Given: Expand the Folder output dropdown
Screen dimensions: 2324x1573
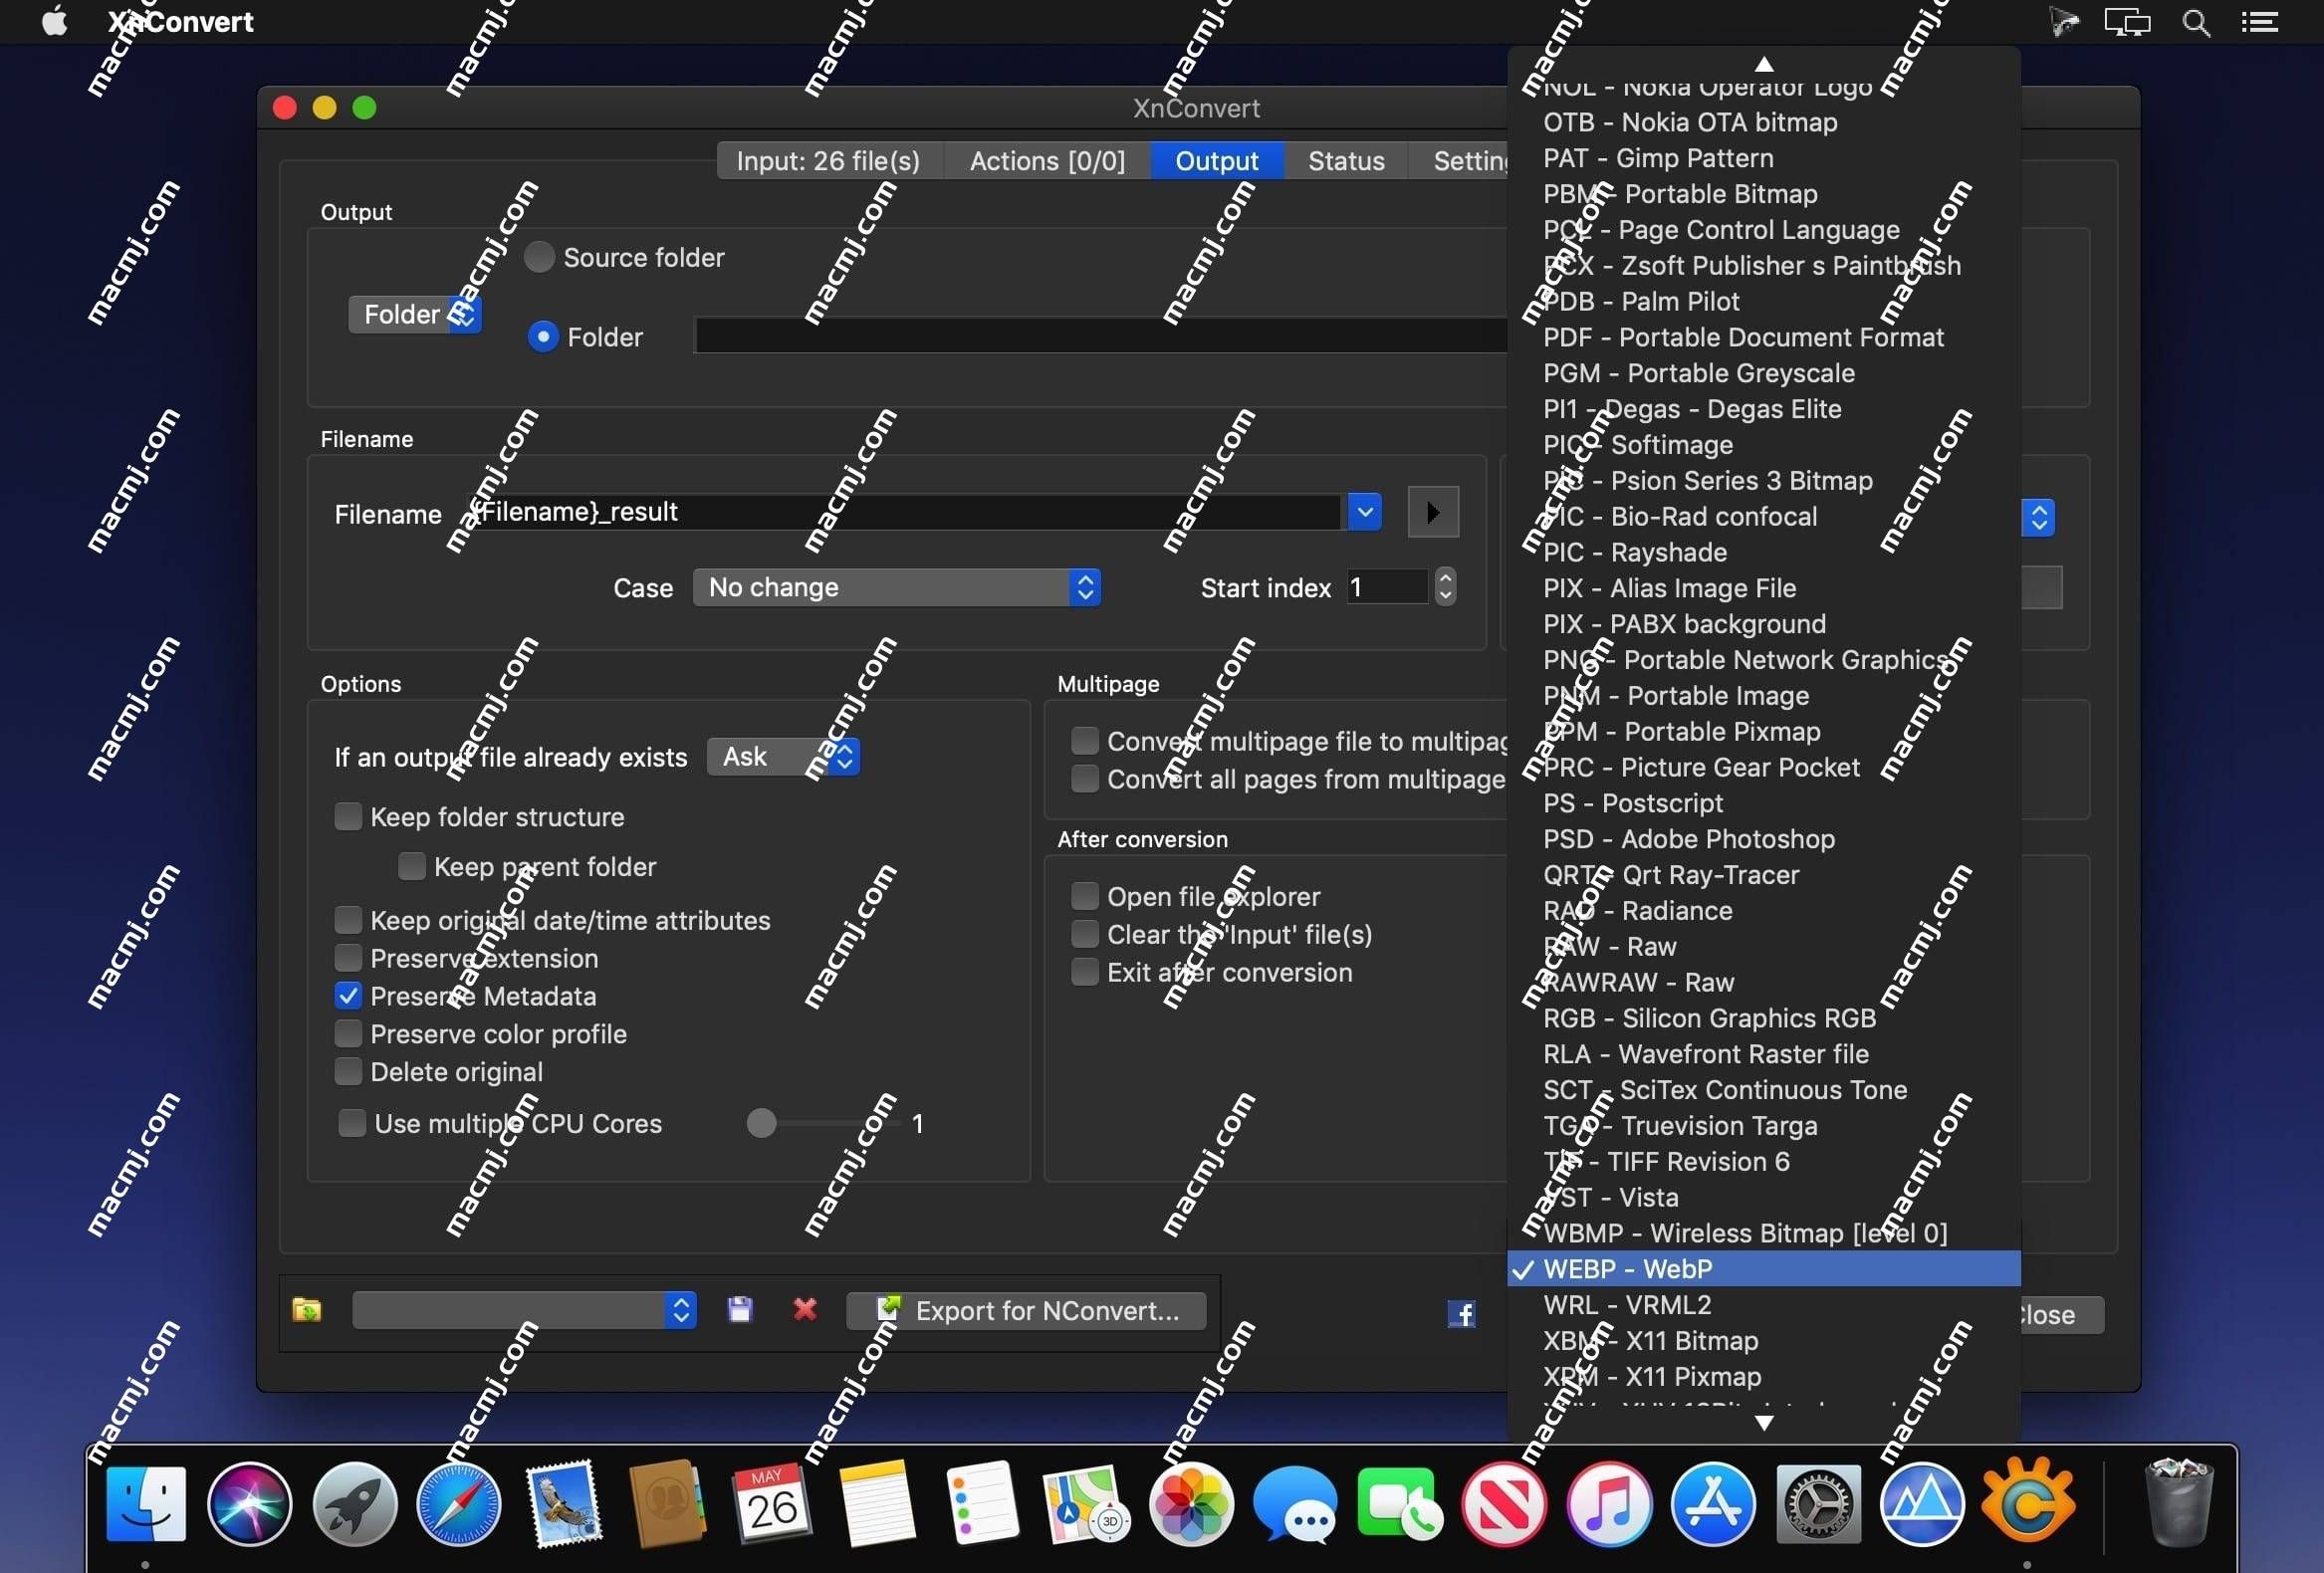Looking at the screenshot, I should click(414, 311).
